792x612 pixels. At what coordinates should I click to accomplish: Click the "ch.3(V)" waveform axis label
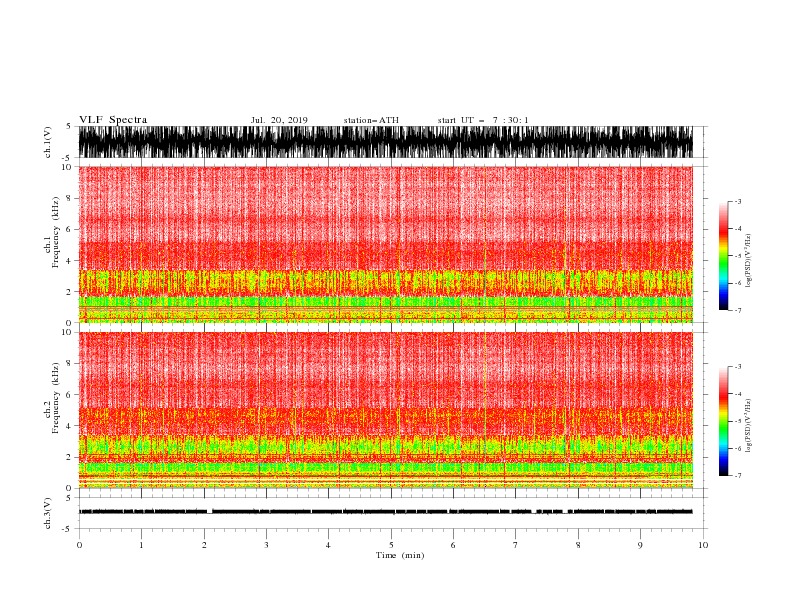point(48,513)
